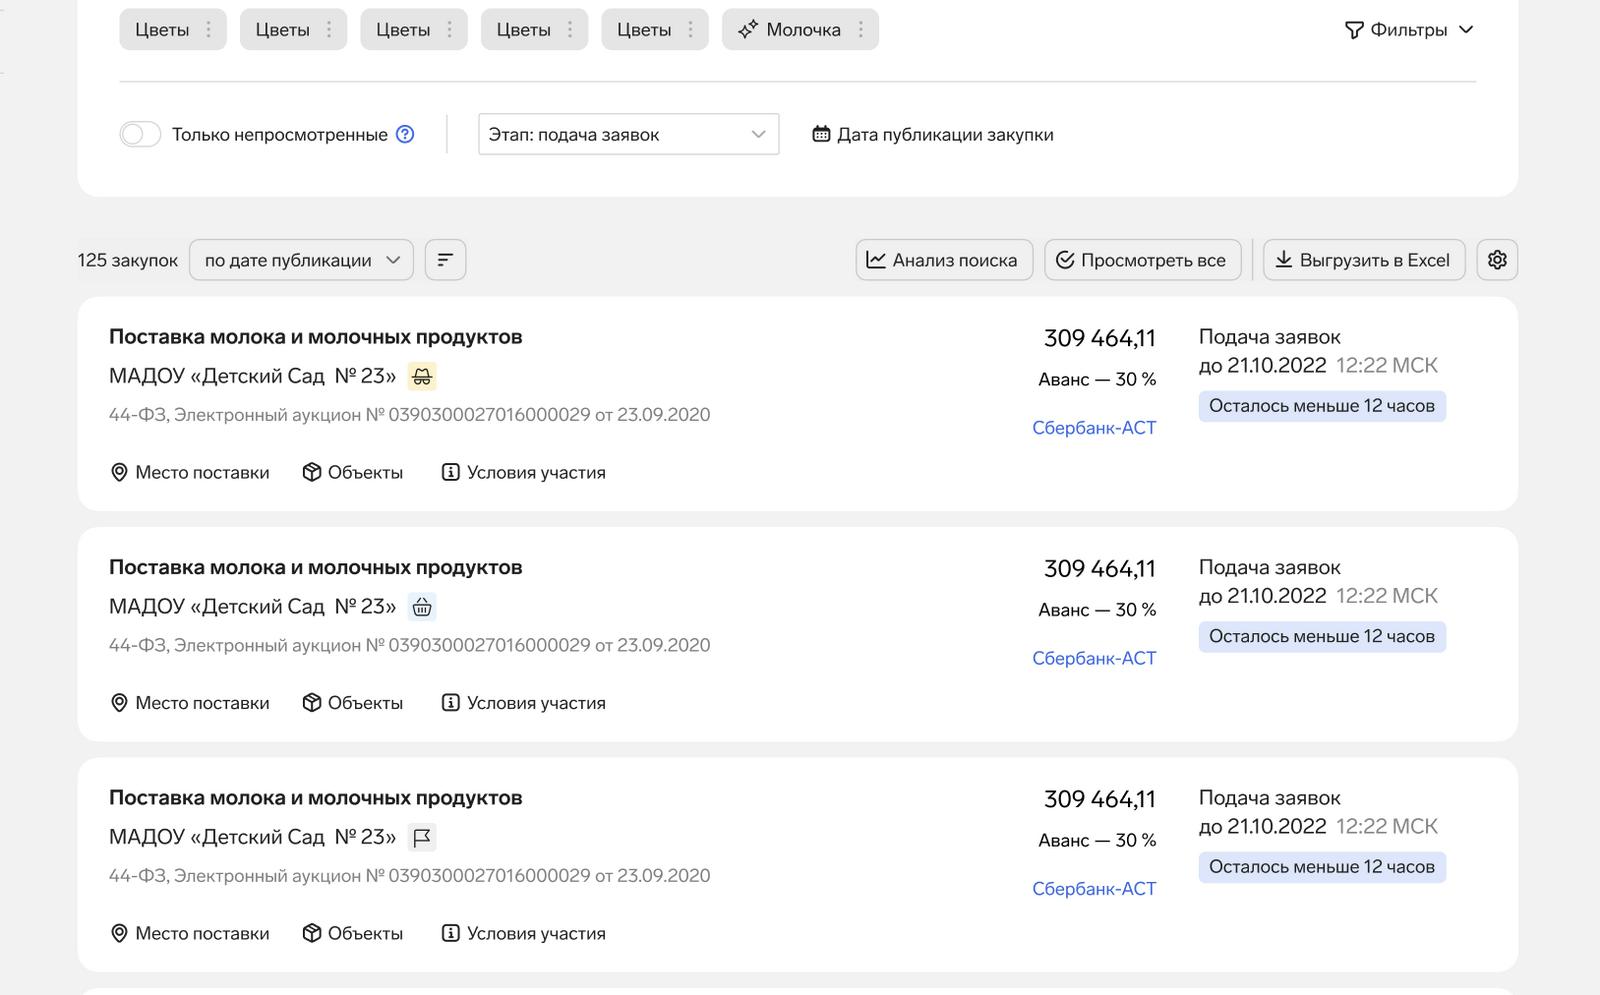Click the Просмотреть все button
Image resolution: width=1600 pixels, height=995 pixels.
[x=1142, y=260]
